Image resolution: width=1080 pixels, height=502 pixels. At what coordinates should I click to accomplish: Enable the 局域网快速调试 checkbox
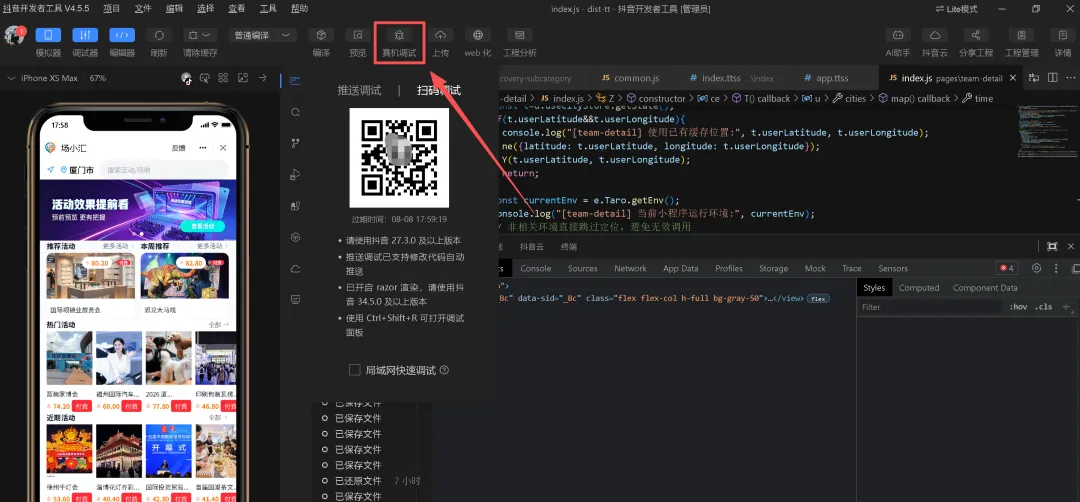[355, 370]
